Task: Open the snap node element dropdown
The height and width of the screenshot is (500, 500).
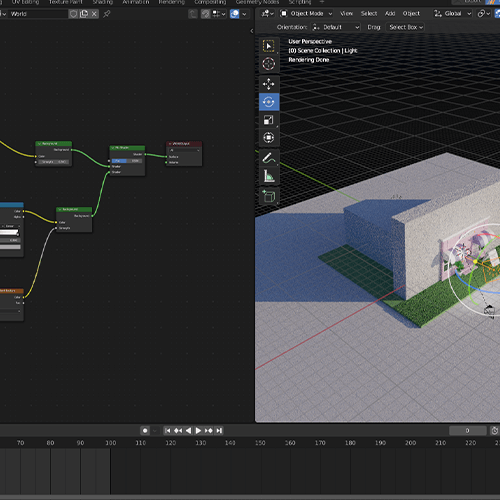Action: (219, 14)
